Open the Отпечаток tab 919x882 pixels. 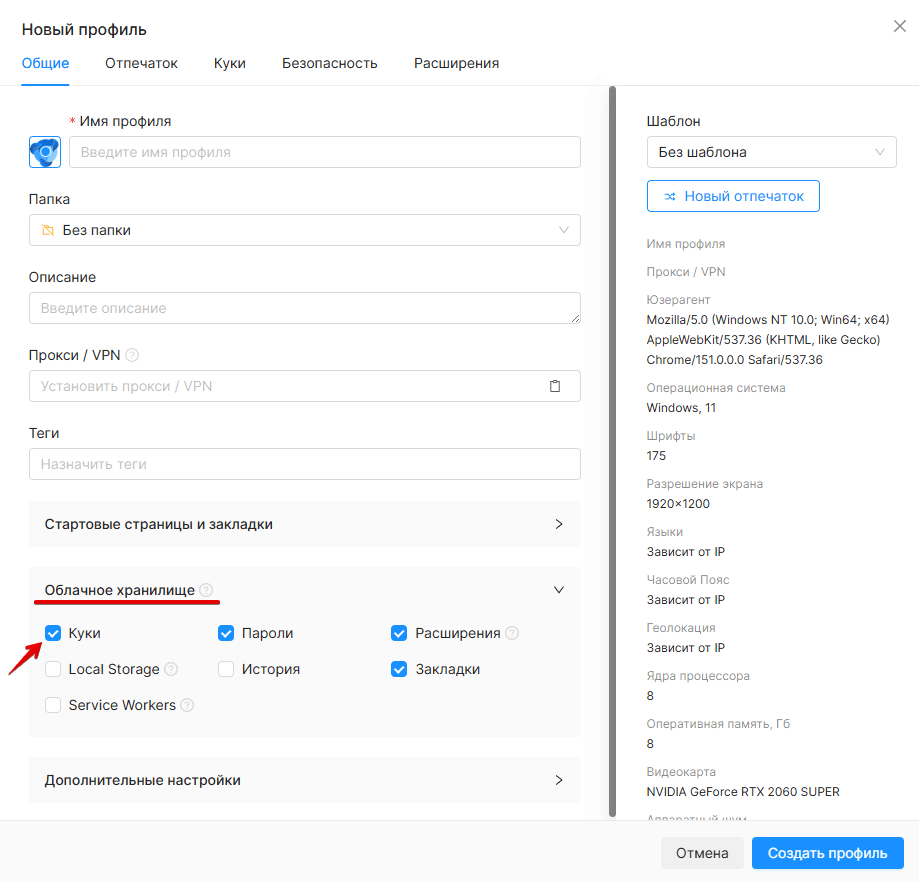click(141, 63)
